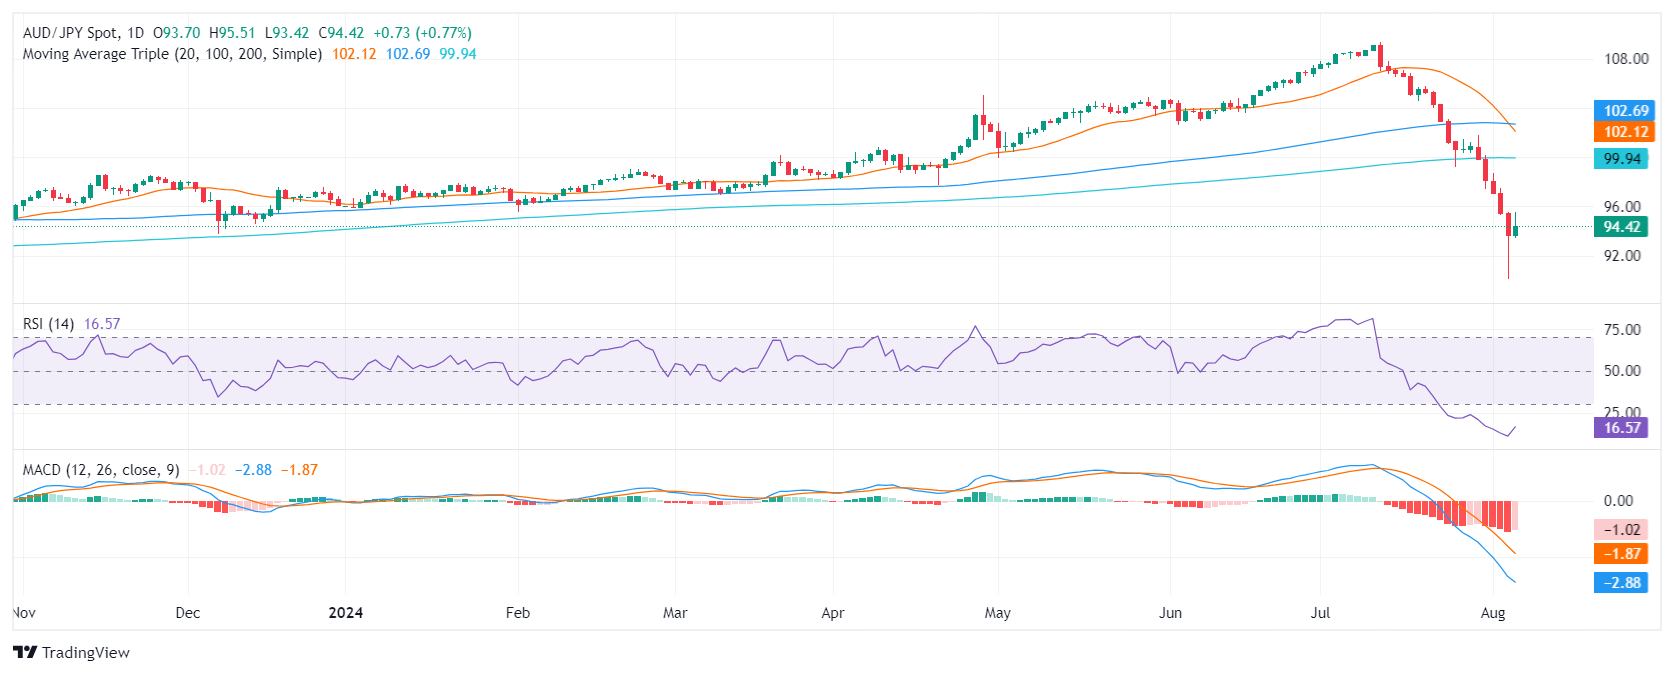Click the 2024 label on time axis
The image size is (1674, 674).
click(346, 613)
